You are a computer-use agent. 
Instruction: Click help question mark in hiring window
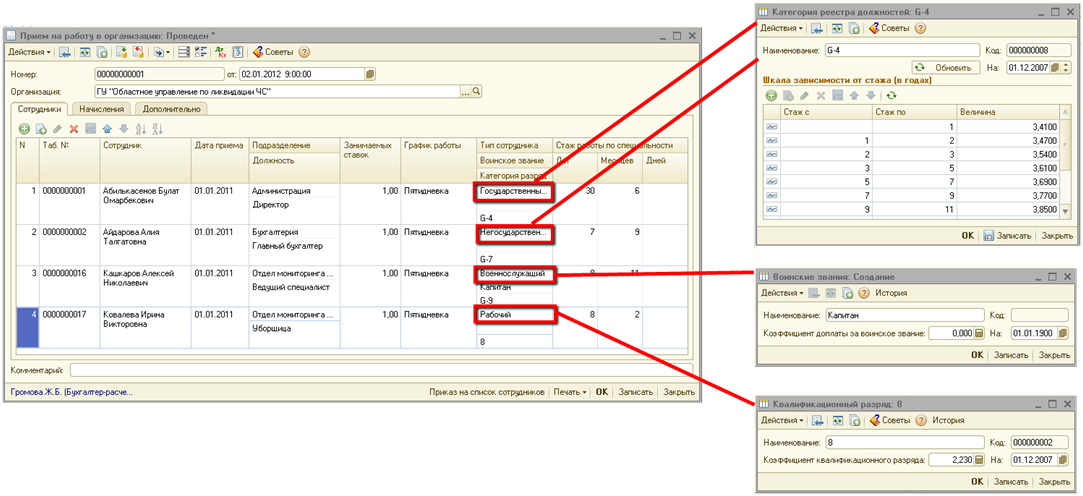304,52
